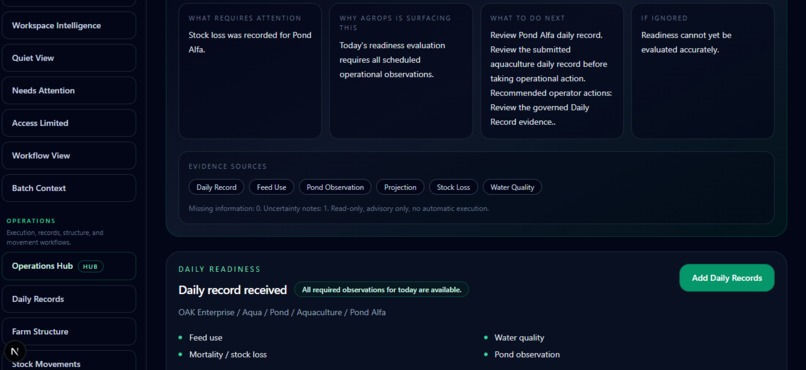The image size is (806, 370).
Task: Click the round N logo icon
Action: (15, 352)
